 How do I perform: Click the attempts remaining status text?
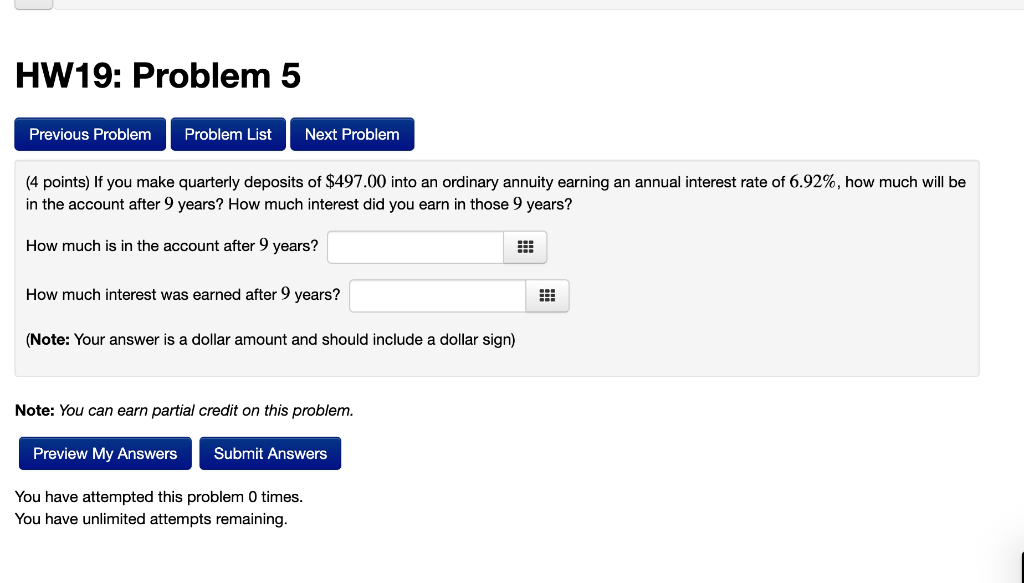pyautogui.click(x=150, y=518)
